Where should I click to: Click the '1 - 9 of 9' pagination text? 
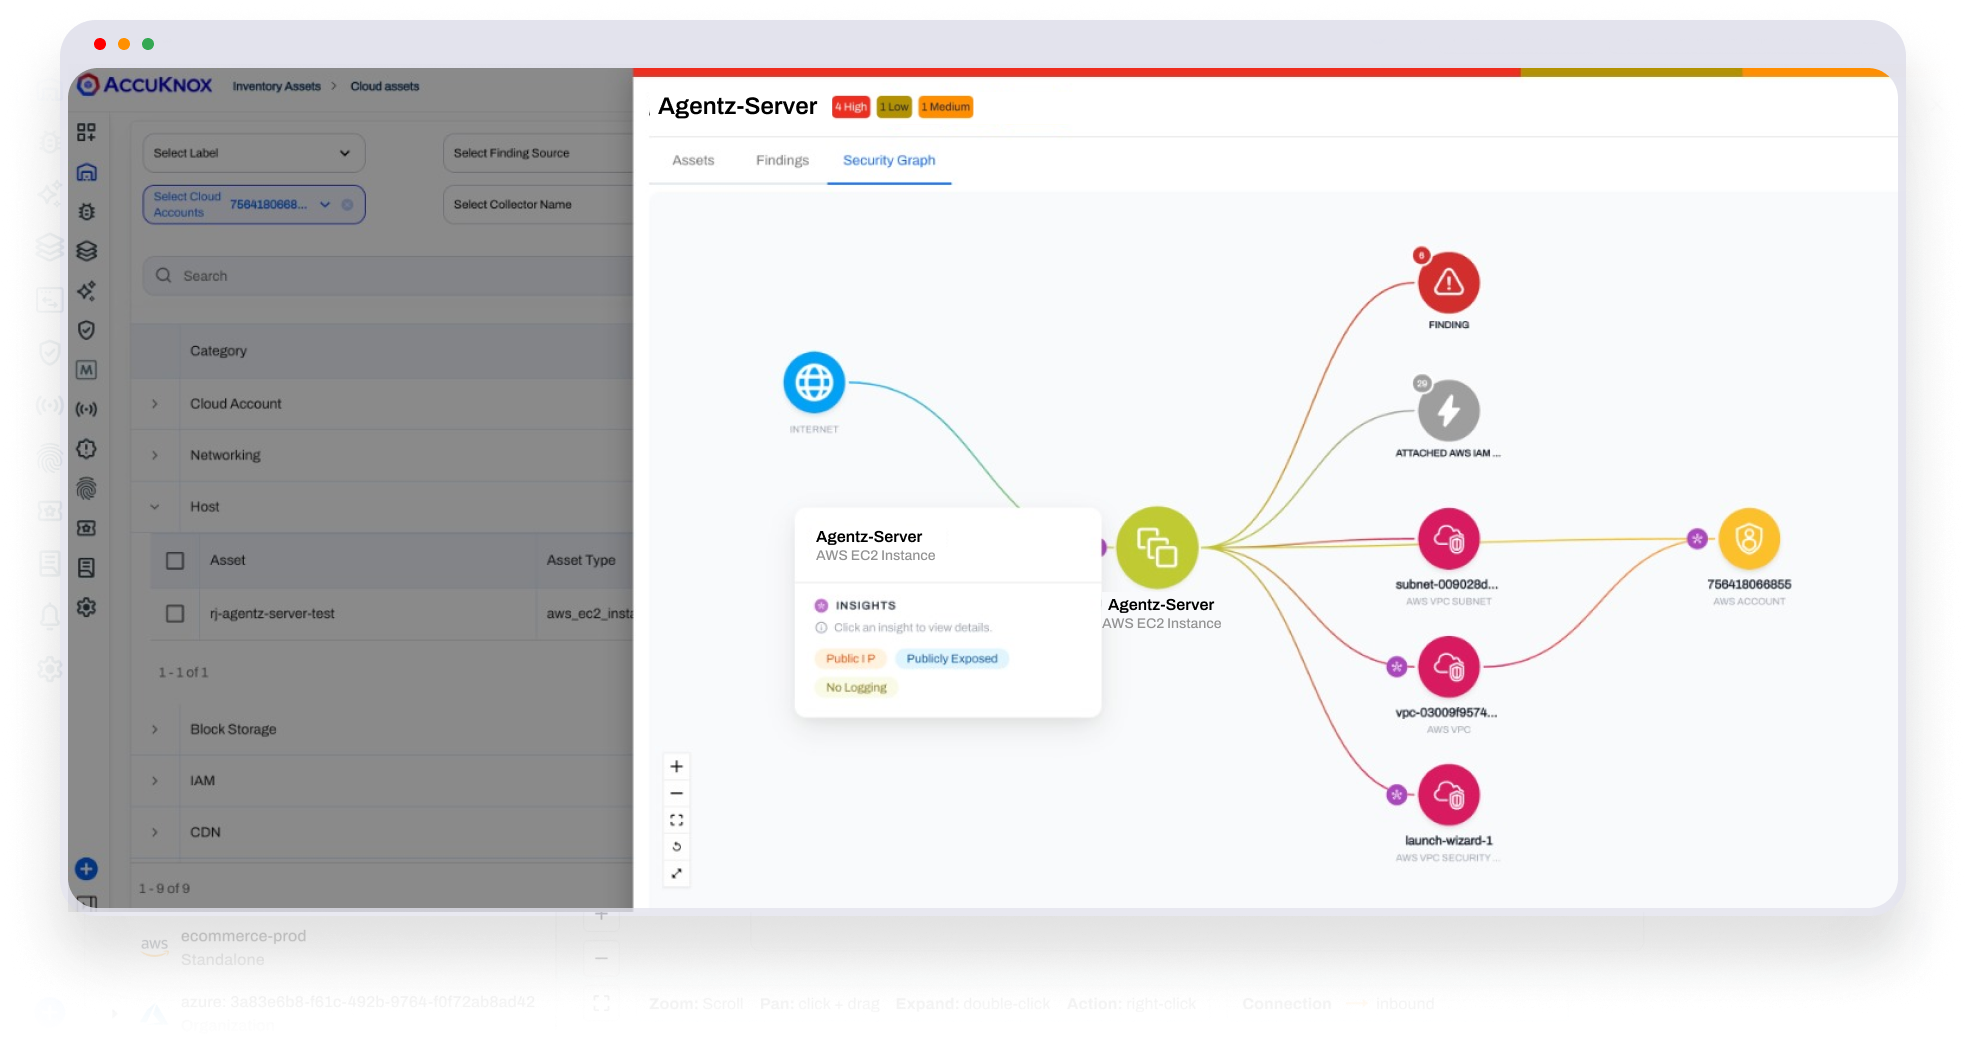coord(164,889)
